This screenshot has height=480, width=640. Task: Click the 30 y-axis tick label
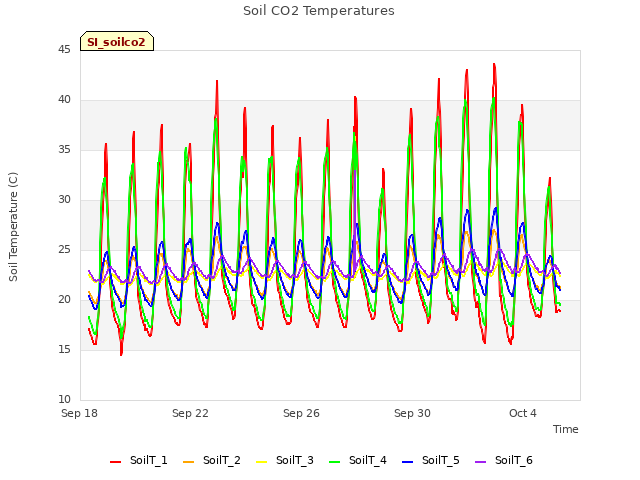(x=64, y=200)
